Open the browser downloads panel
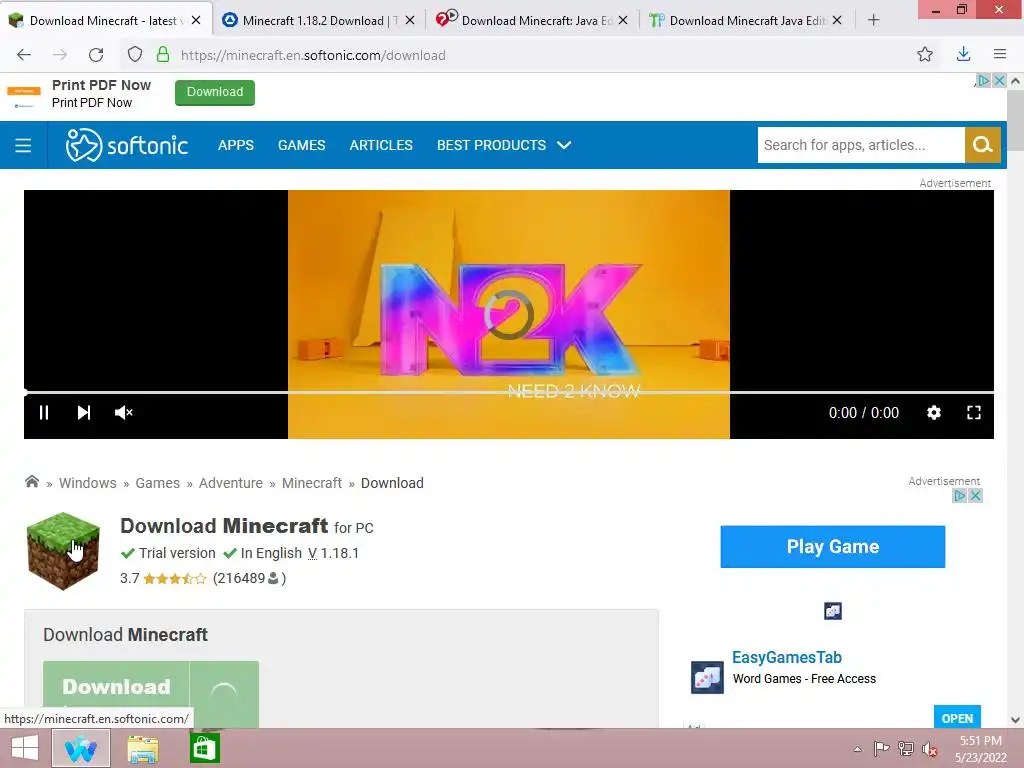 click(x=963, y=55)
